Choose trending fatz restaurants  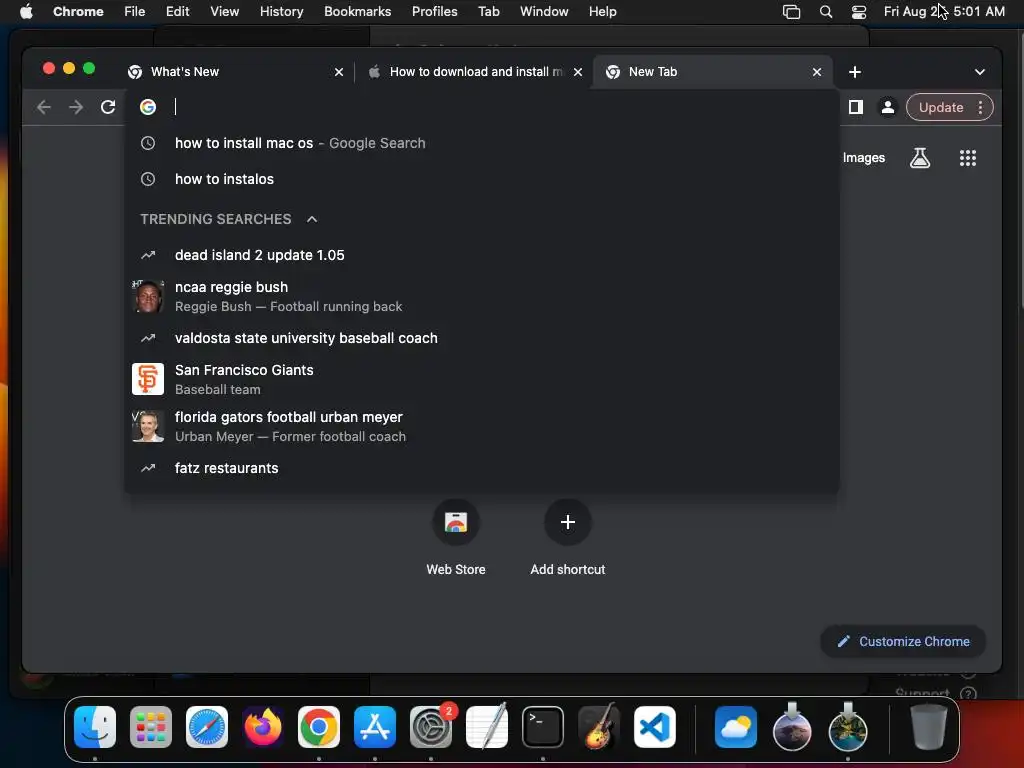coord(481,468)
